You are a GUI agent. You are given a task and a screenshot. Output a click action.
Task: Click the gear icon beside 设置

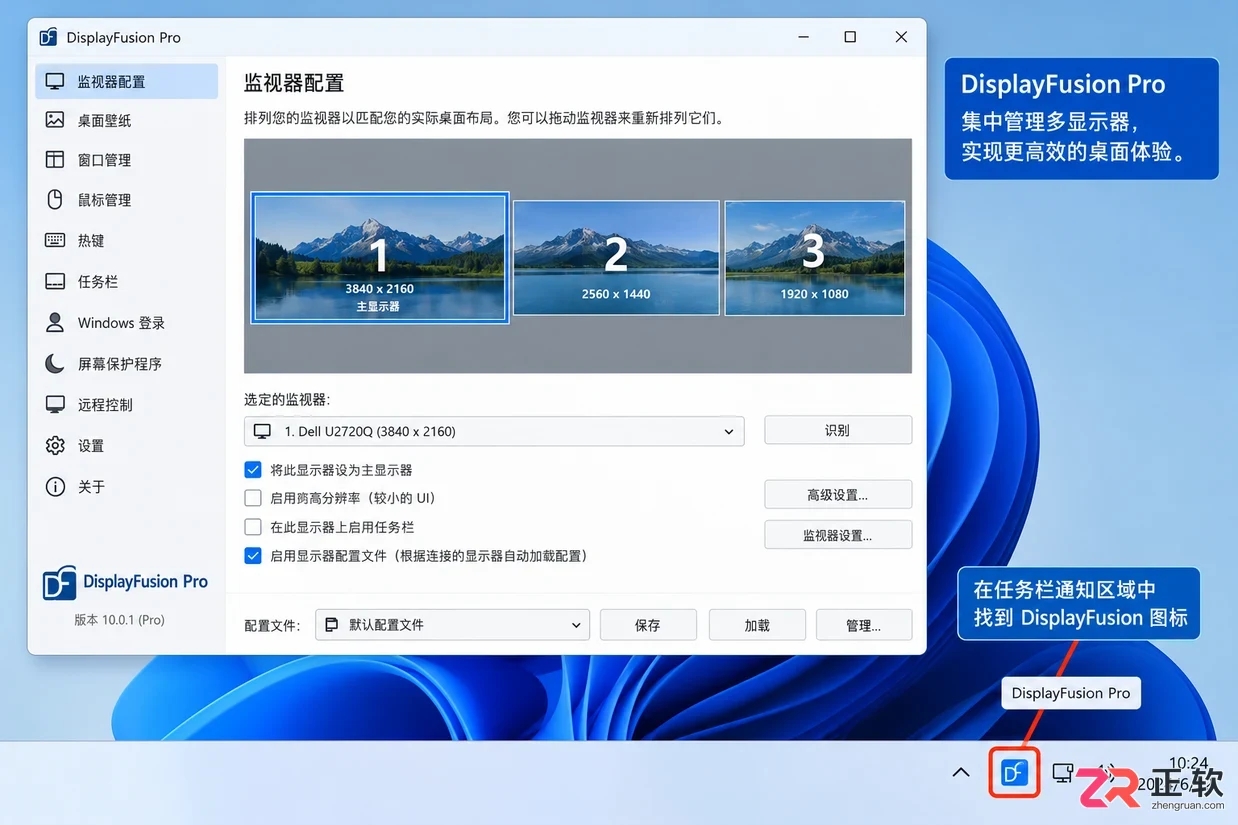coord(55,445)
